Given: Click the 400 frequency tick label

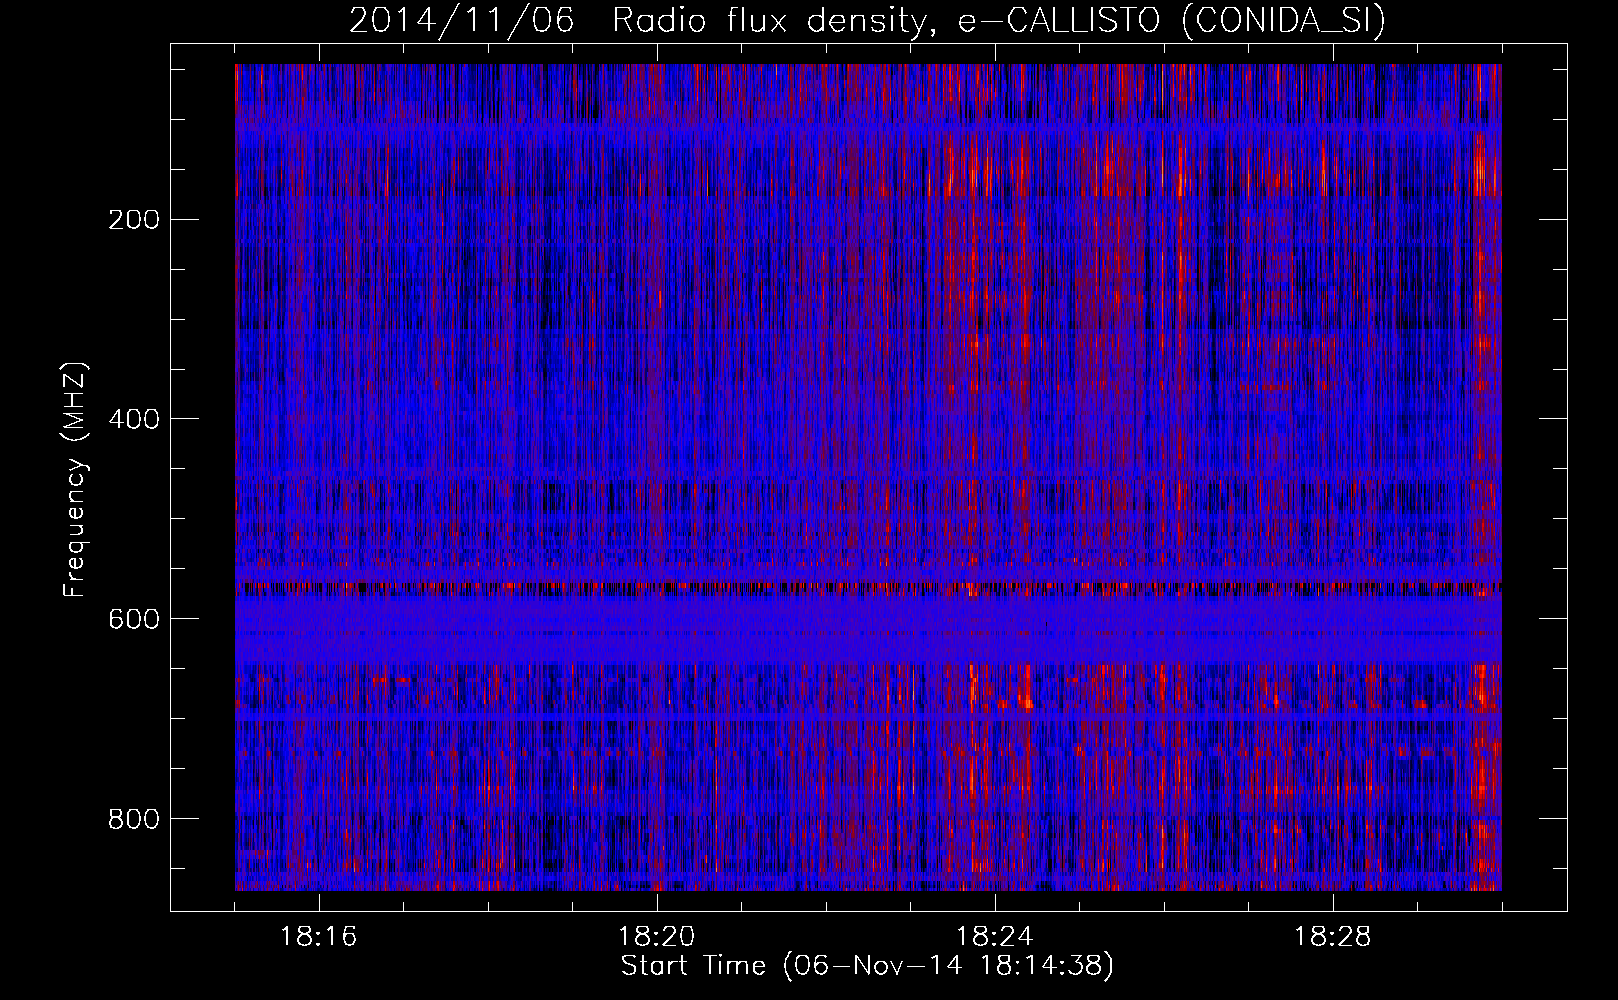Looking at the screenshot, I should coord(133,419).
